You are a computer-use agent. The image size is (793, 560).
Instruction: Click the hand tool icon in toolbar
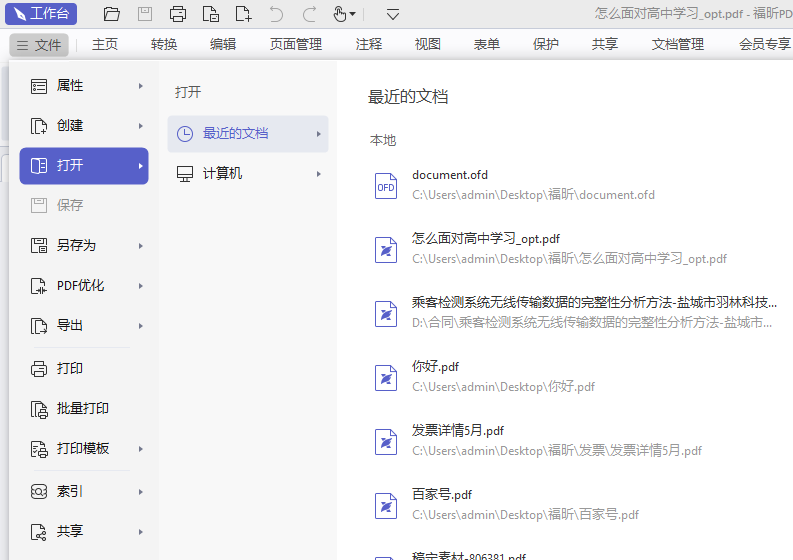click(x=340, y=14)
